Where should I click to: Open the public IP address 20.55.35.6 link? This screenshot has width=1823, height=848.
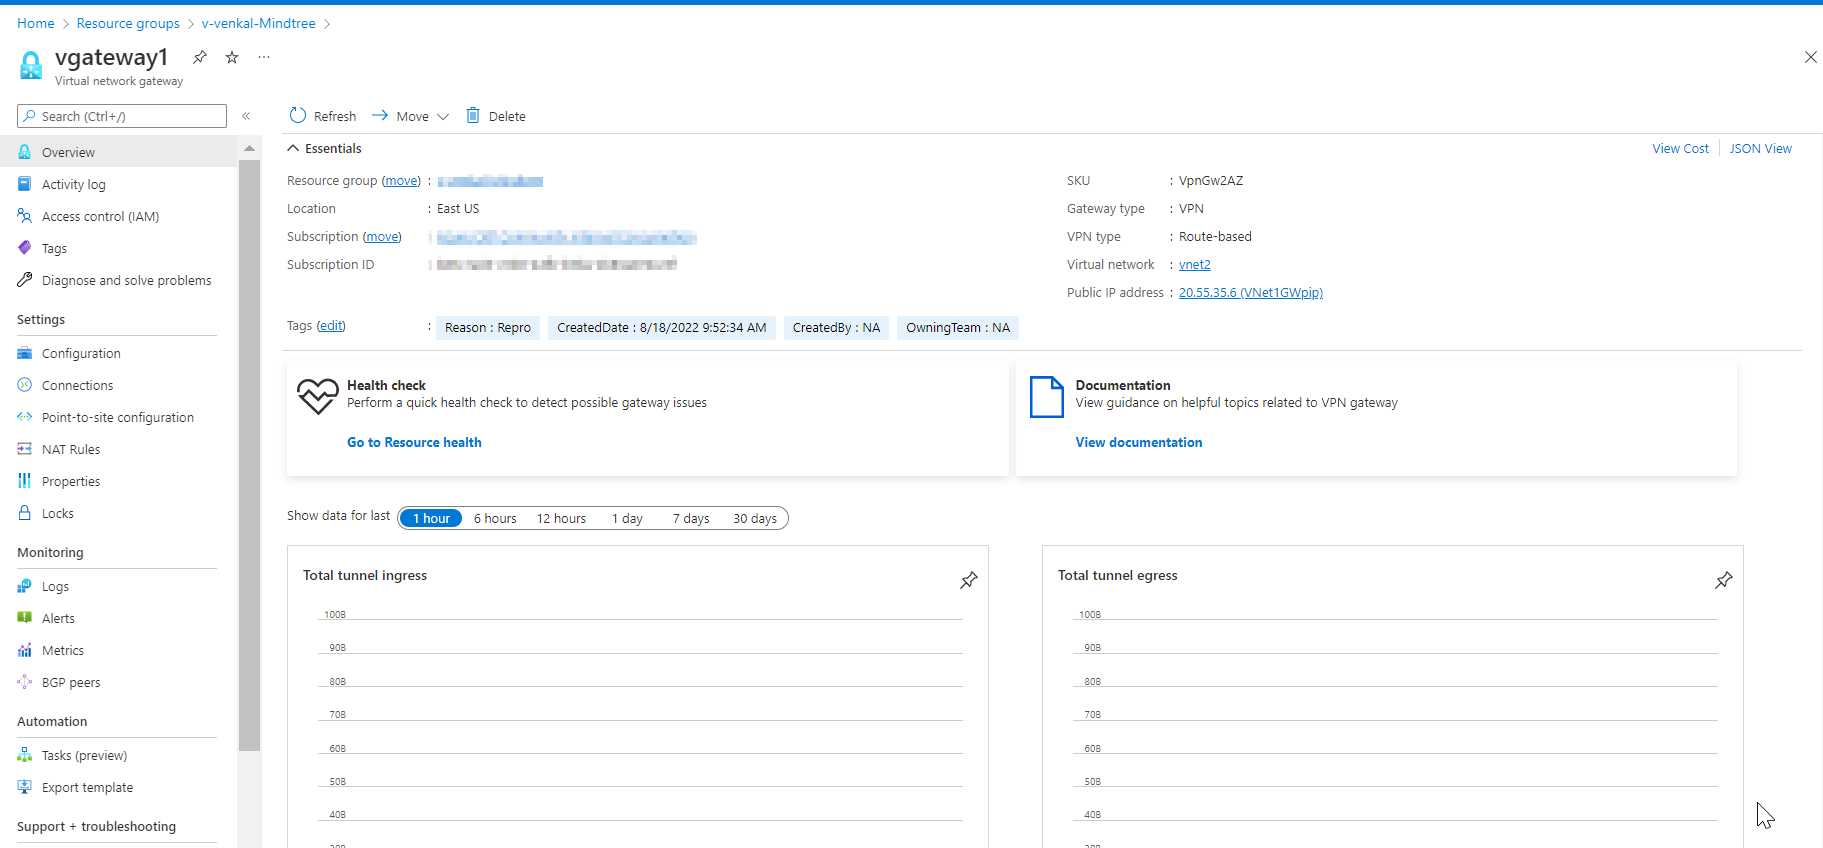(1250, 292)
